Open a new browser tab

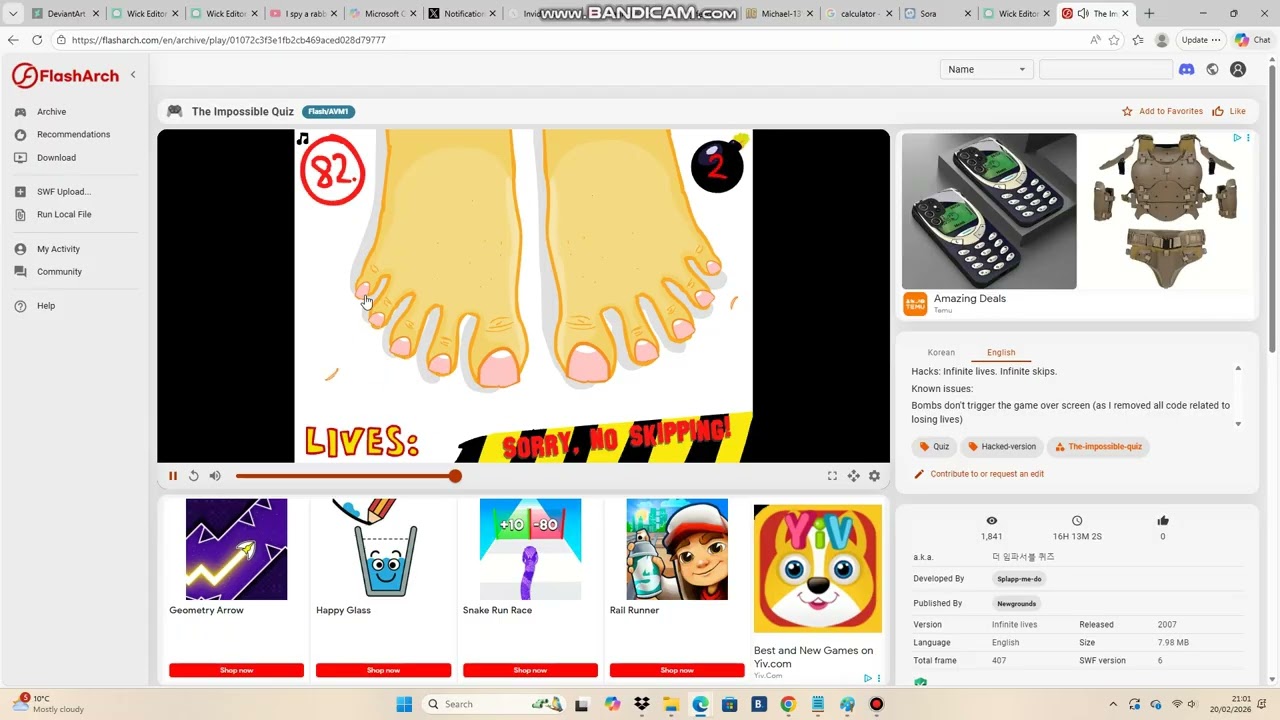[1149, 14]
